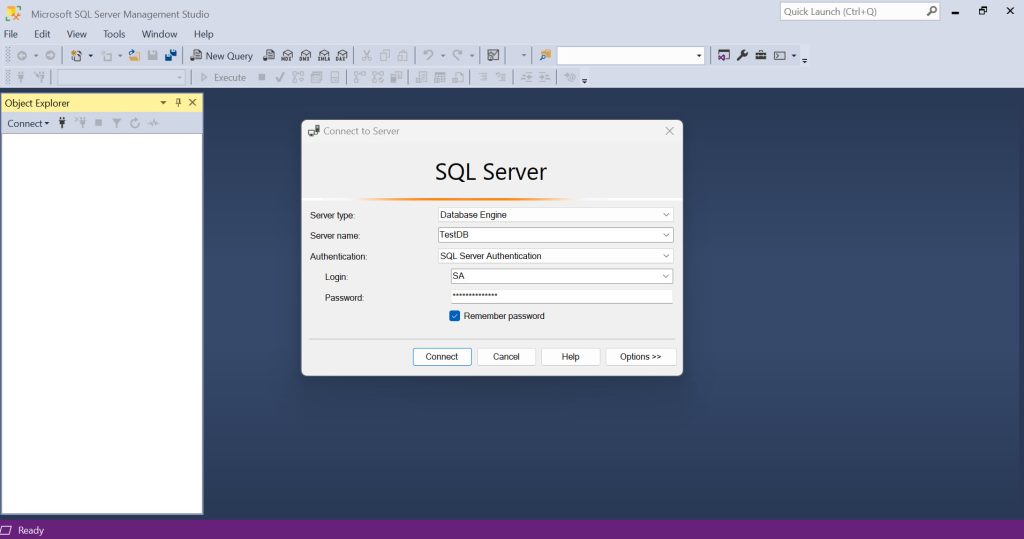This screenshot has width=1024, height=539.
Task: Open the Authentication dropdown
Action: click(x=555, y=255)
